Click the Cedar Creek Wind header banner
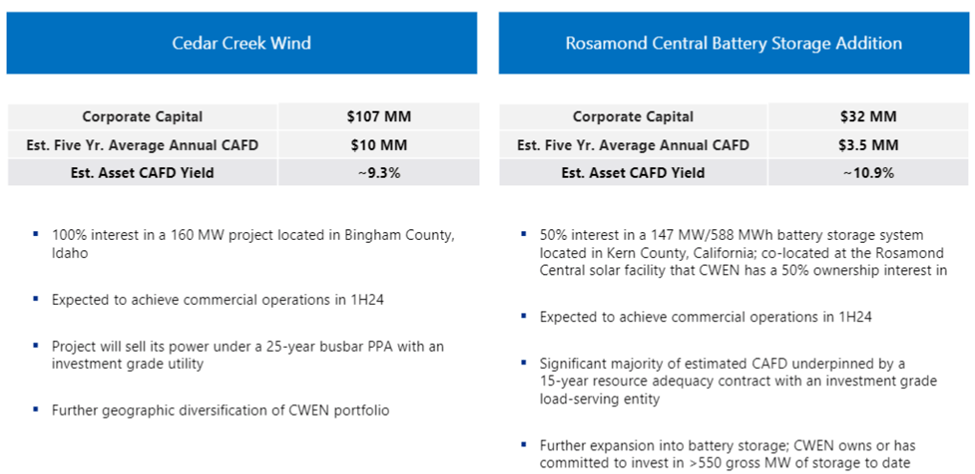The height and width of the screenshot is (474, 975). [x=241, y=43]
